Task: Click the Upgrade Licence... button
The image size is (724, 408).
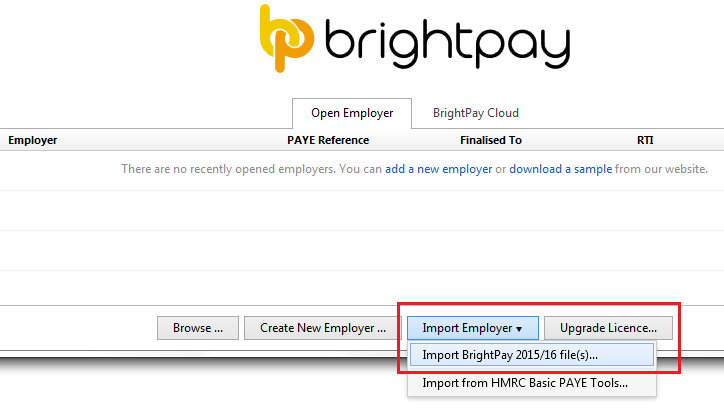Action: 608,328
